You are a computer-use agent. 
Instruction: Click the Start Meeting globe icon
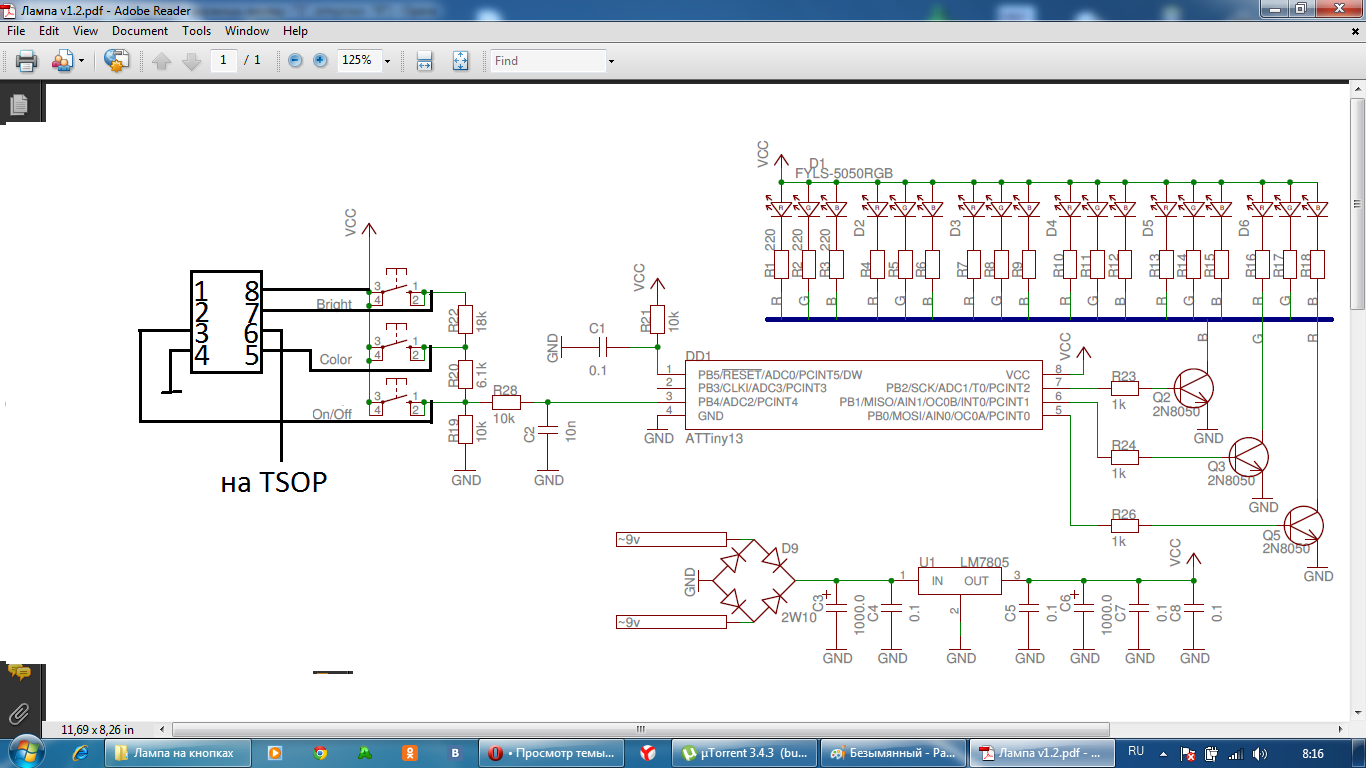point(117,61)
